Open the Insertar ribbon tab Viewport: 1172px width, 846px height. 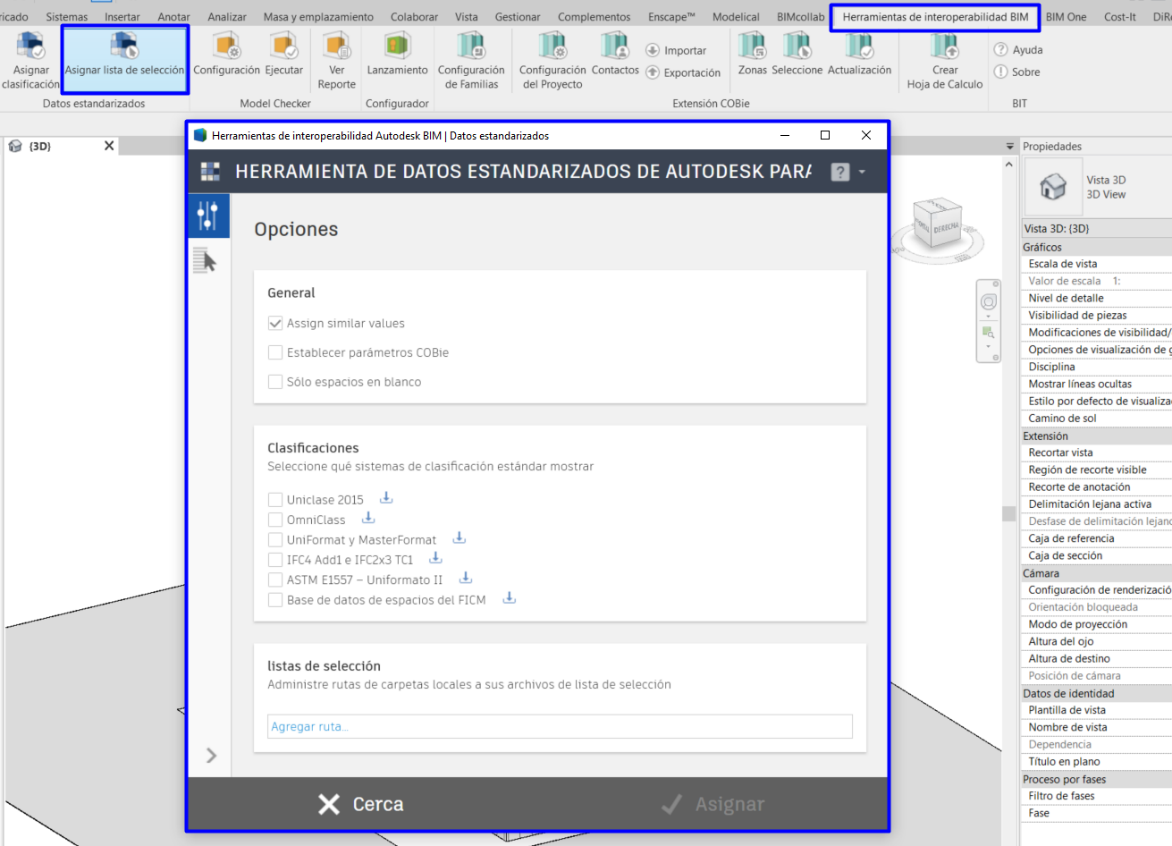click(x=122, y=16)
